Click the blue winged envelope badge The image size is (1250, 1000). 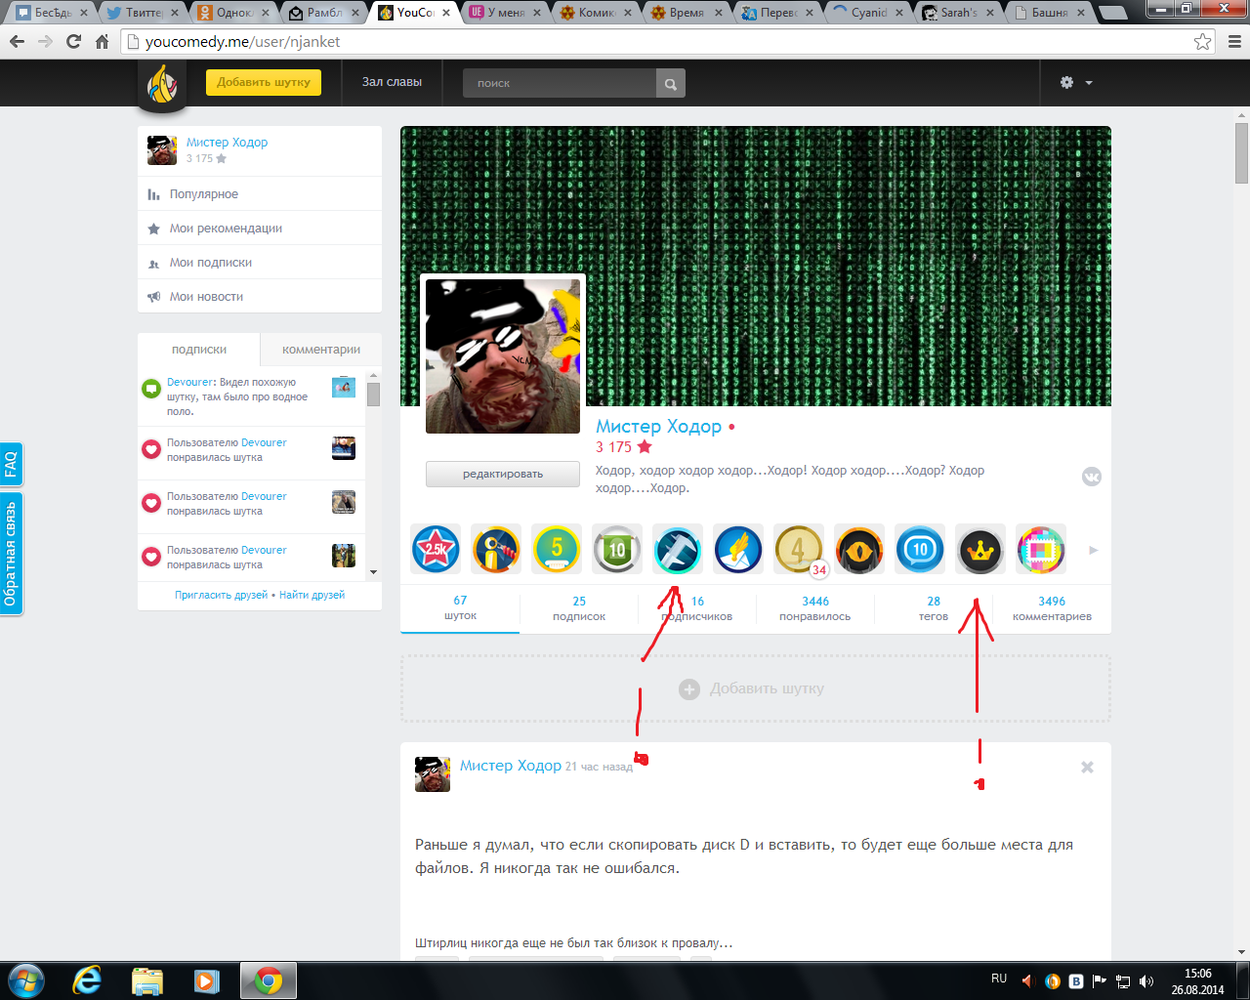click(738, 549)
